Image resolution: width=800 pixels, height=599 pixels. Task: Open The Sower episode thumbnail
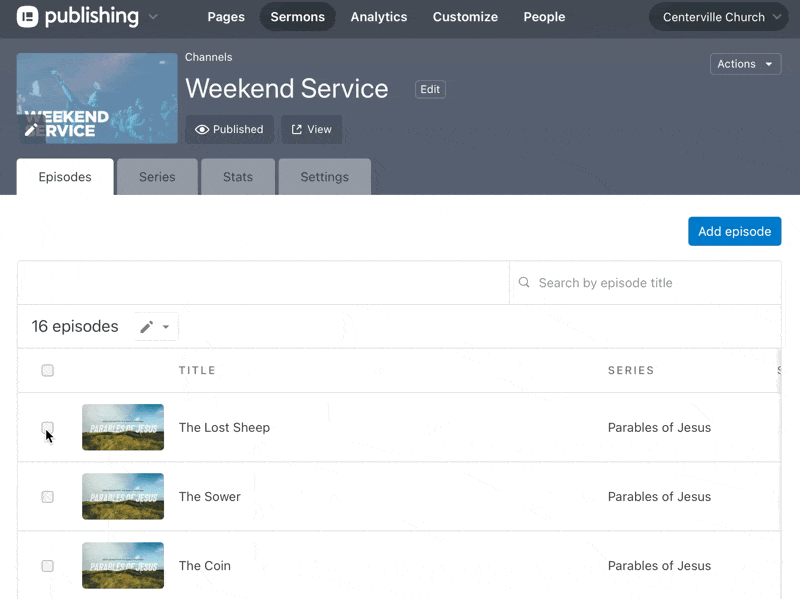click(x=123, y=496)
